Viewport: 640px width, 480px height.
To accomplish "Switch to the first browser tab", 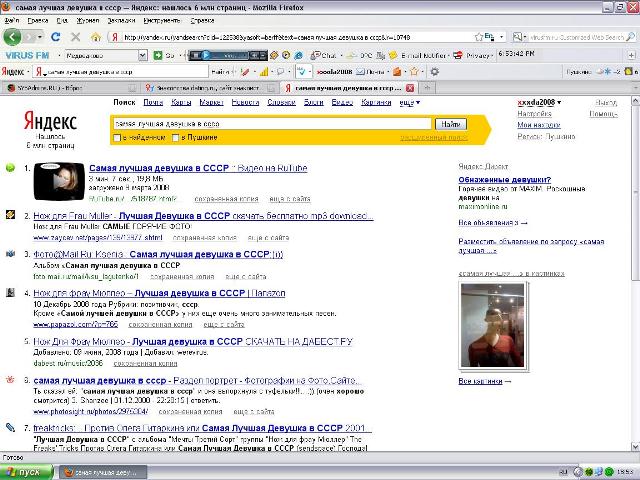I will (x=70, y=88).
